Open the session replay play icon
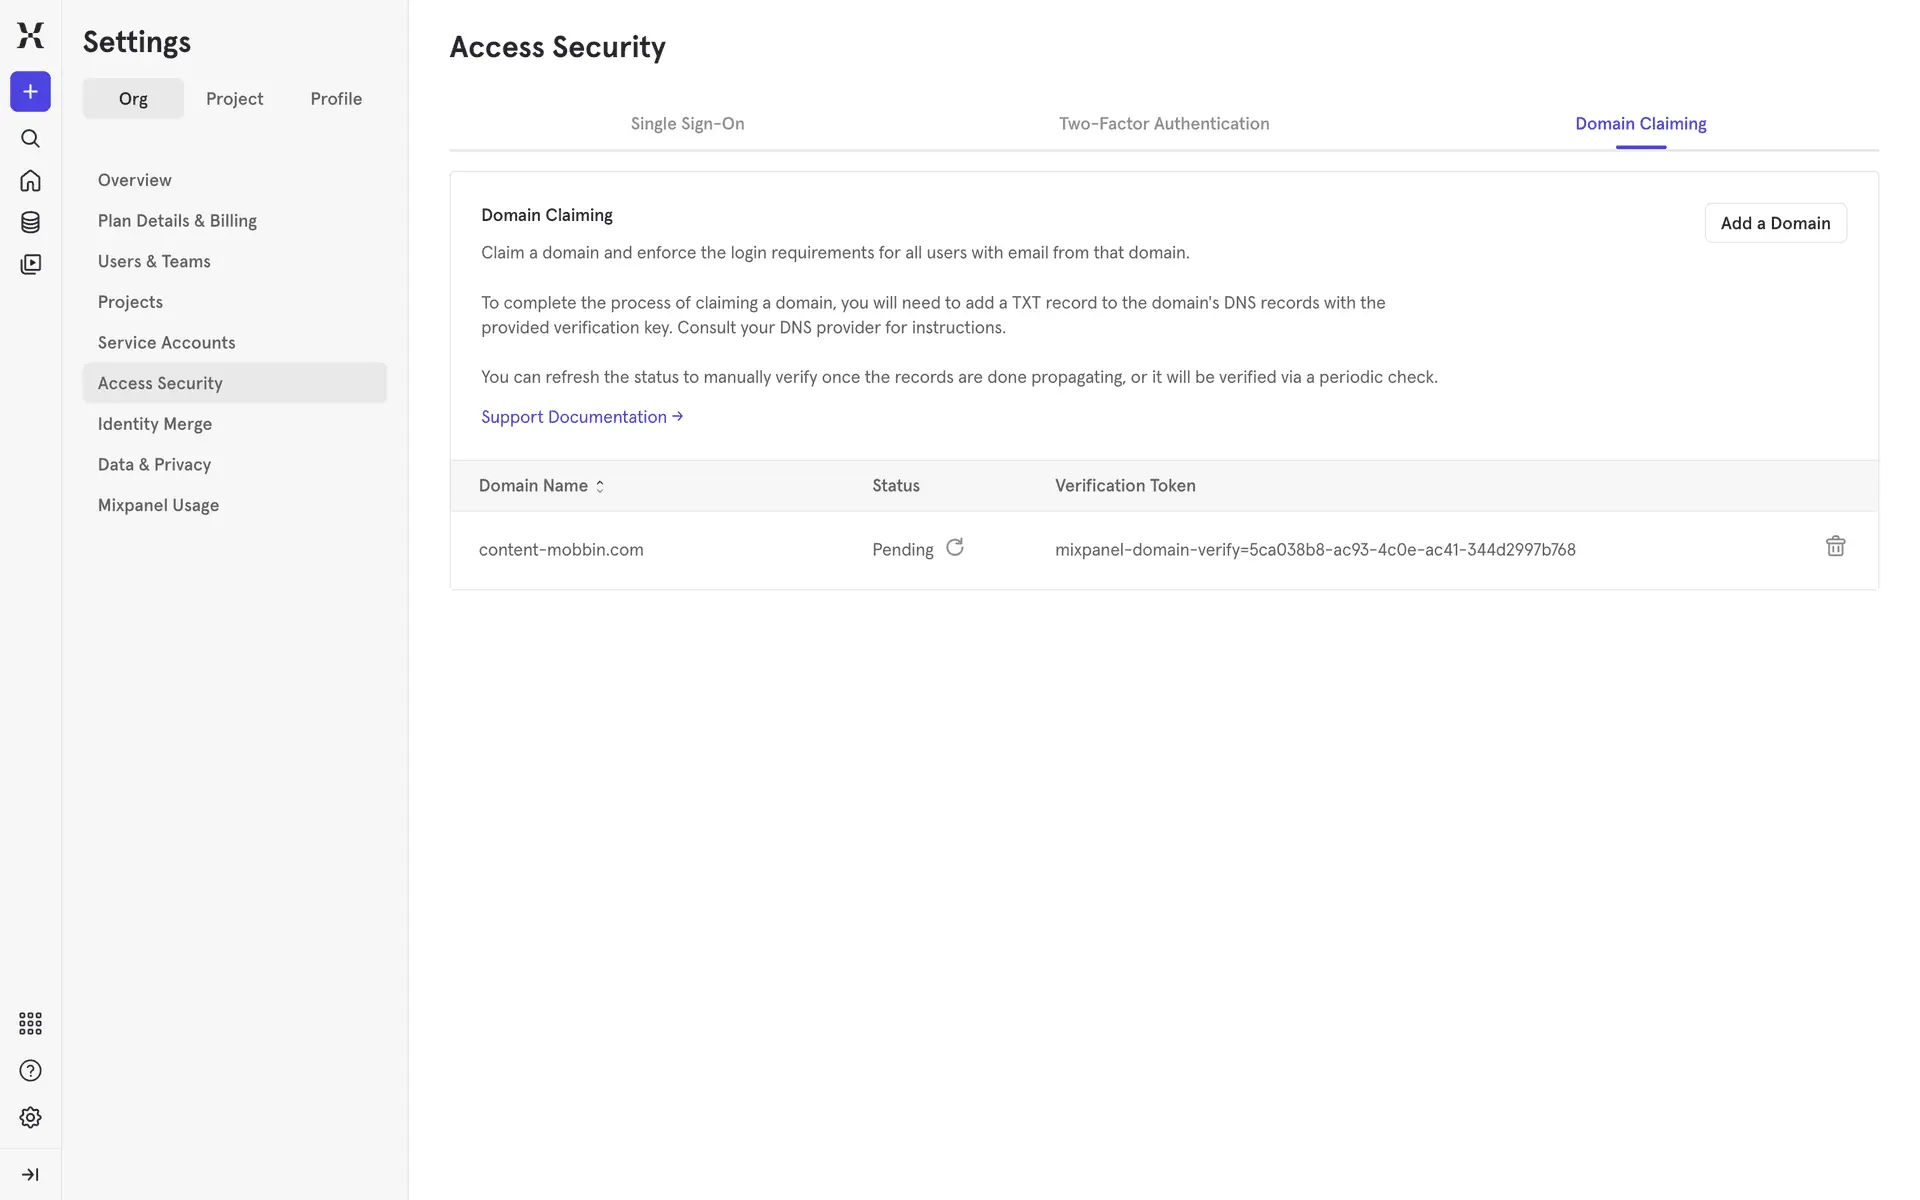Viewport: 1920px width, 1200px height. pyautogui.click(x=30, y=264)
